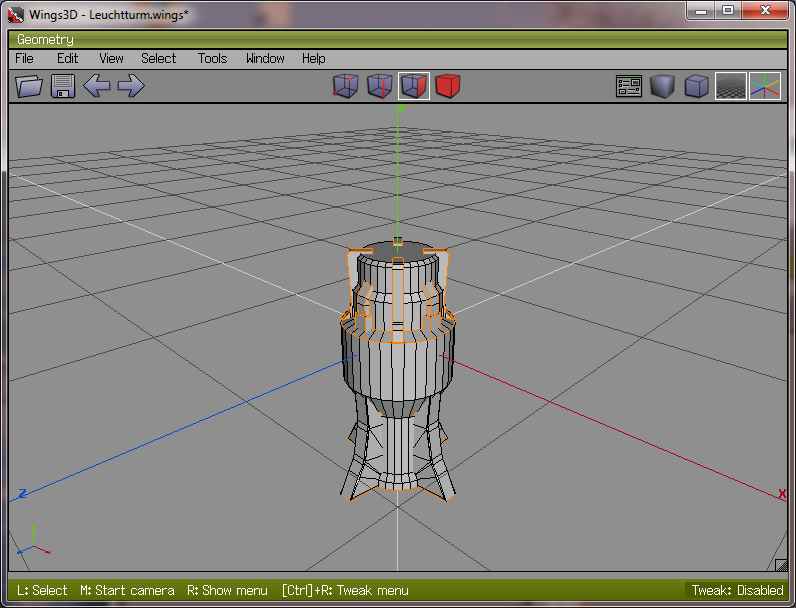Image resolution: width=796 pixels, height=608 pixels.
Task: Expand the View menu
Action: coord(111,59)
